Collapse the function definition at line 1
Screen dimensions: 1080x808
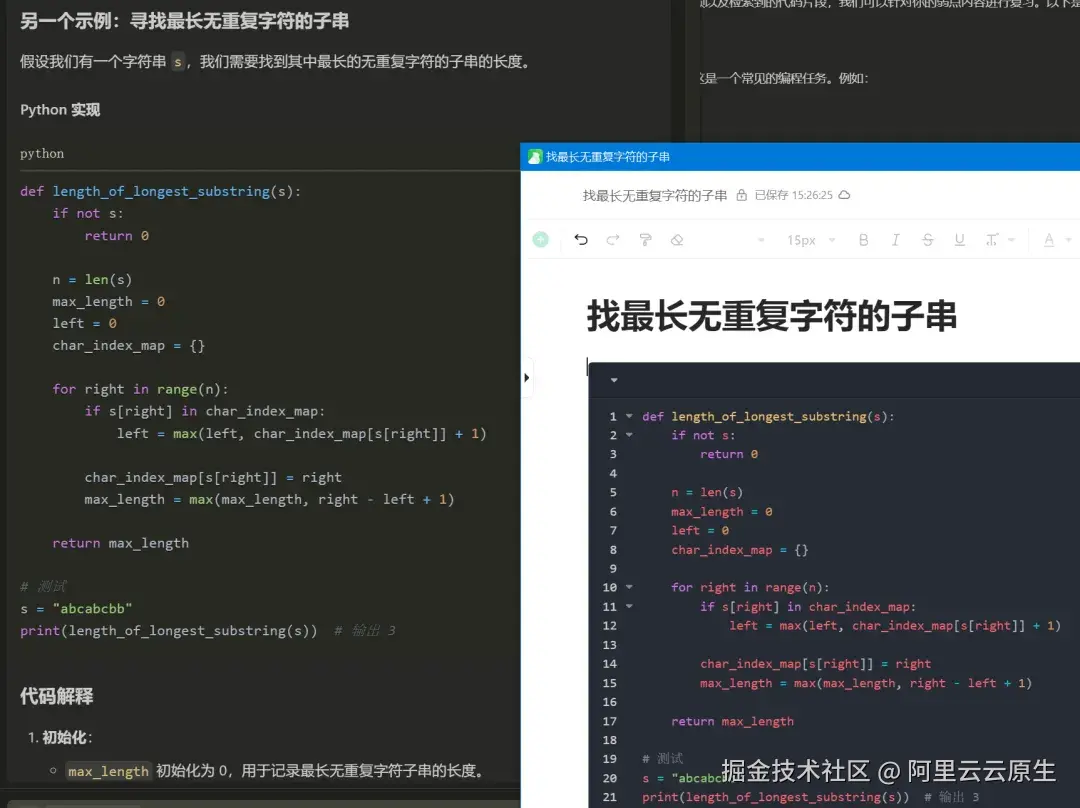tap(631, 416)
